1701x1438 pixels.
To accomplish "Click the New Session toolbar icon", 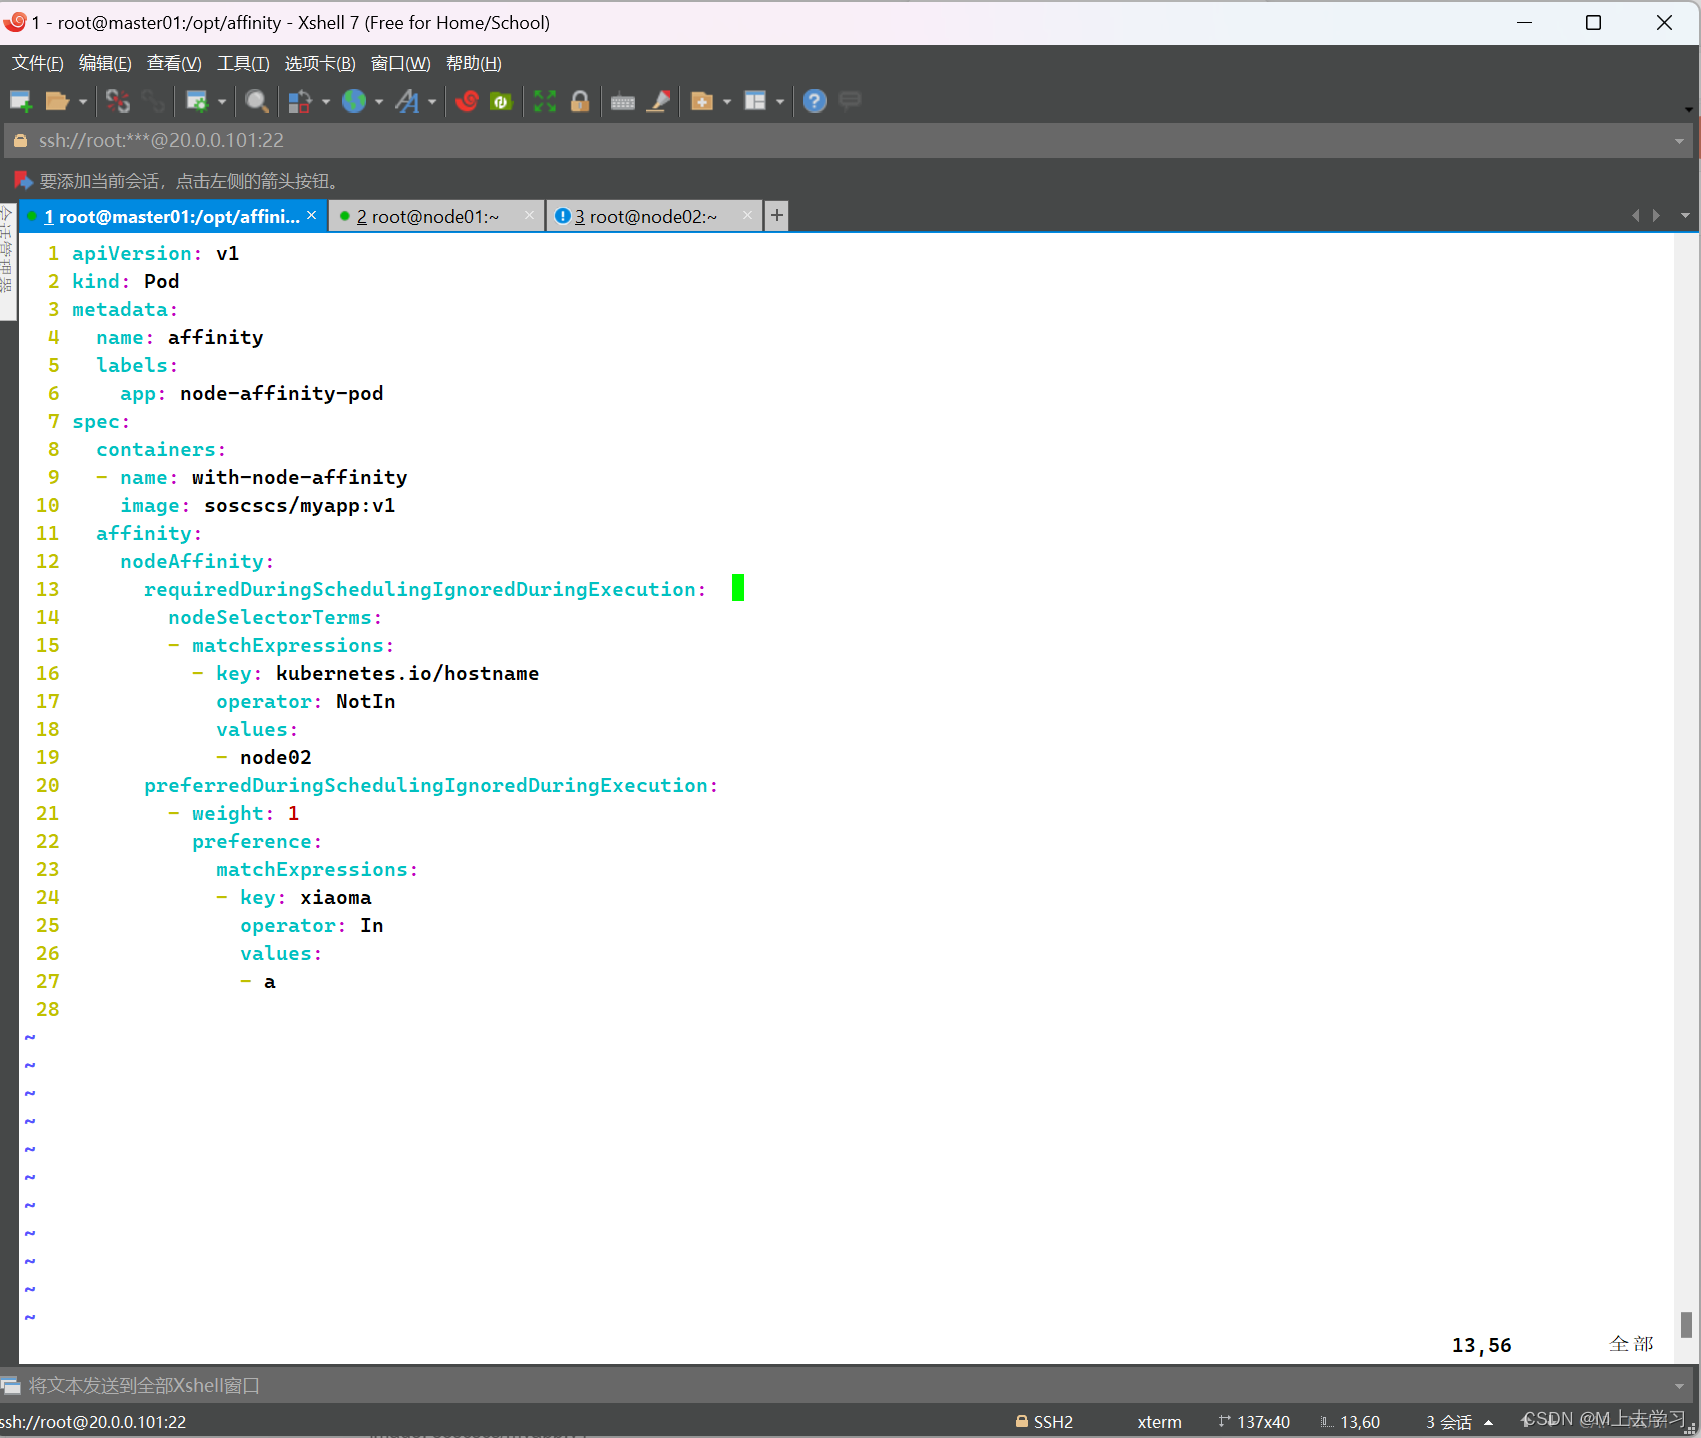I will pos(21,101).
